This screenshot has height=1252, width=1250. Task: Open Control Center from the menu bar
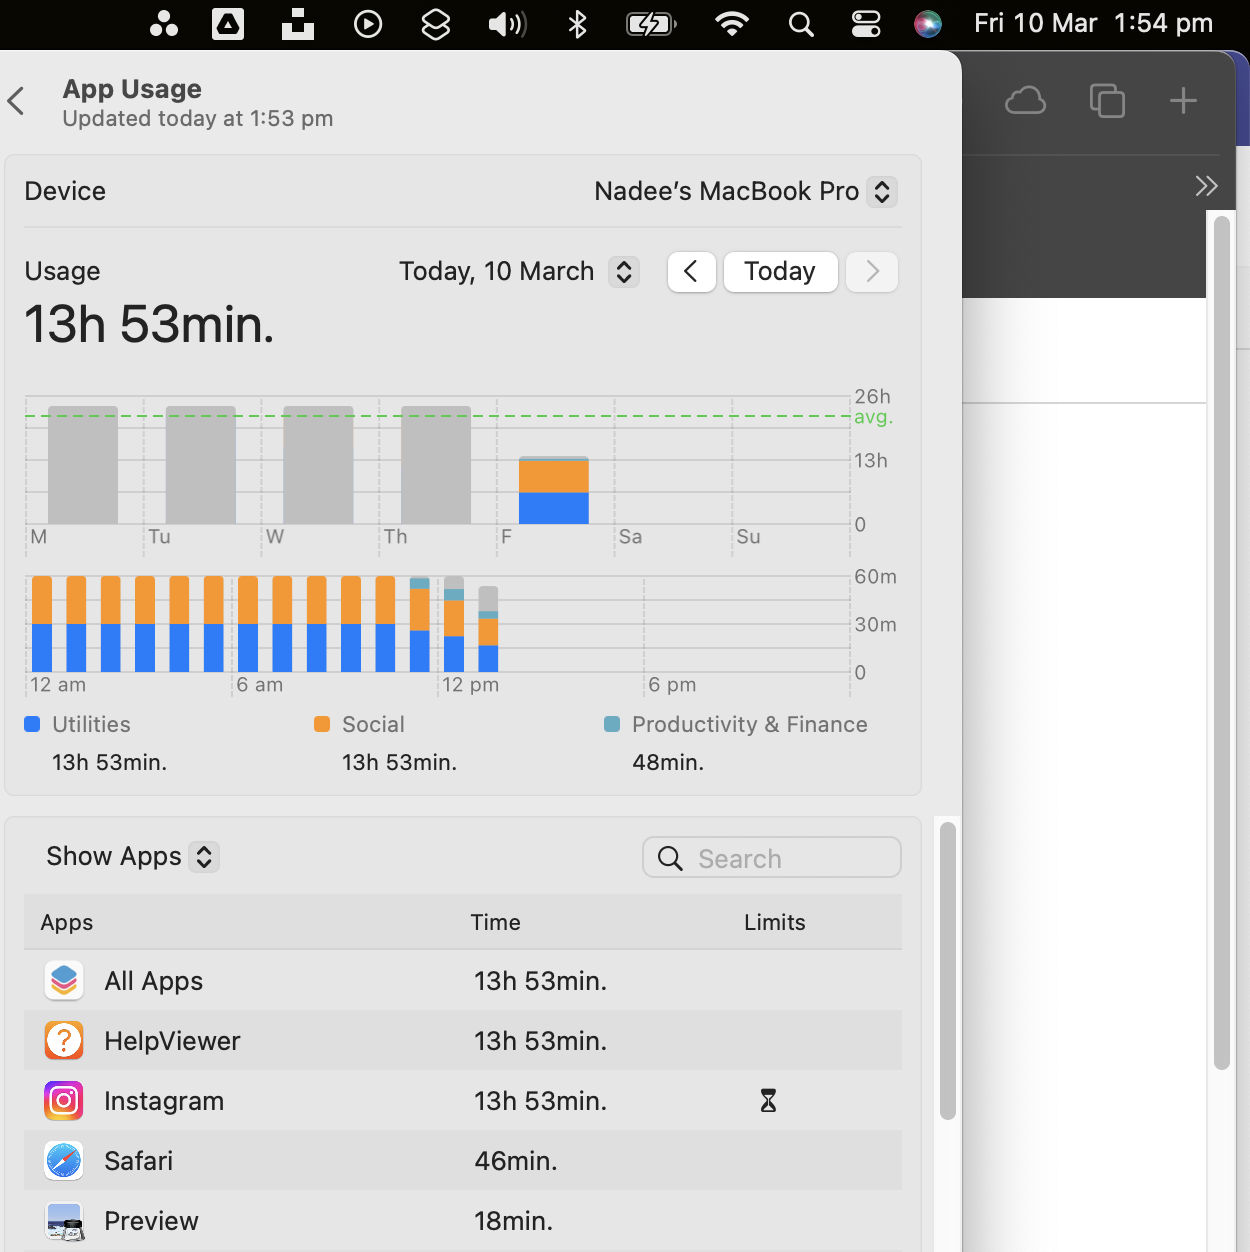[x=866, y=24]
